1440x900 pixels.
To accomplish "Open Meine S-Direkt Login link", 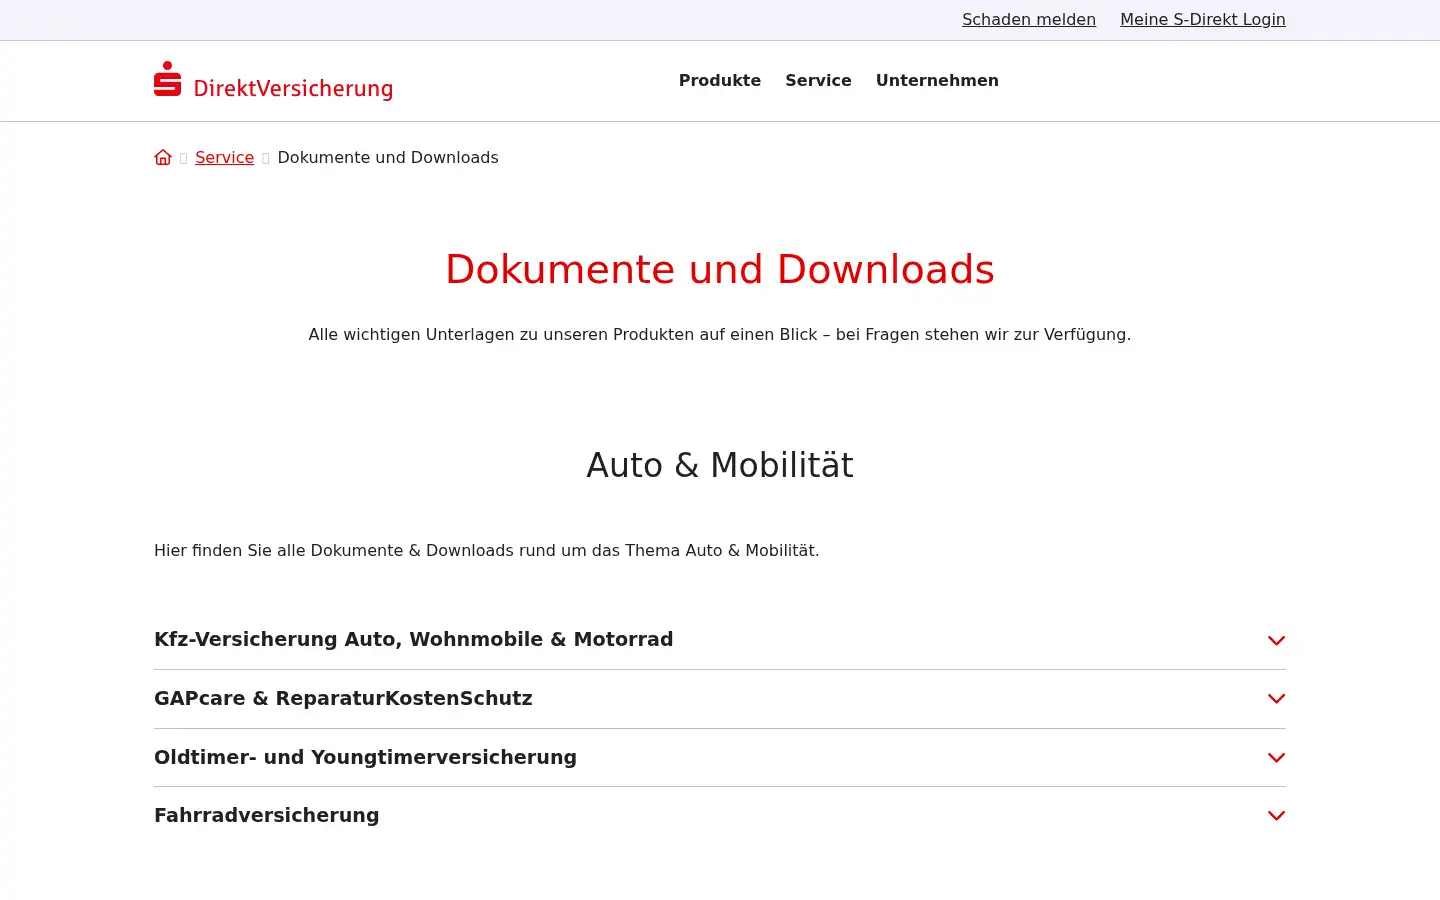I will pyautogui.click(x=1203, y=19).
